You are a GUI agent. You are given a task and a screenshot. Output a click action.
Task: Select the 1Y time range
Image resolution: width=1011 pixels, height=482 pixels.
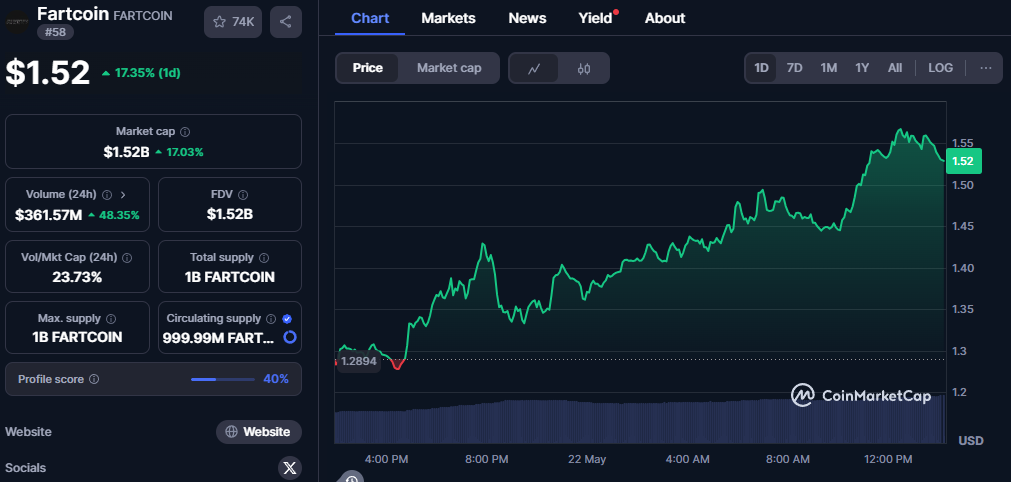pos(862,68)
